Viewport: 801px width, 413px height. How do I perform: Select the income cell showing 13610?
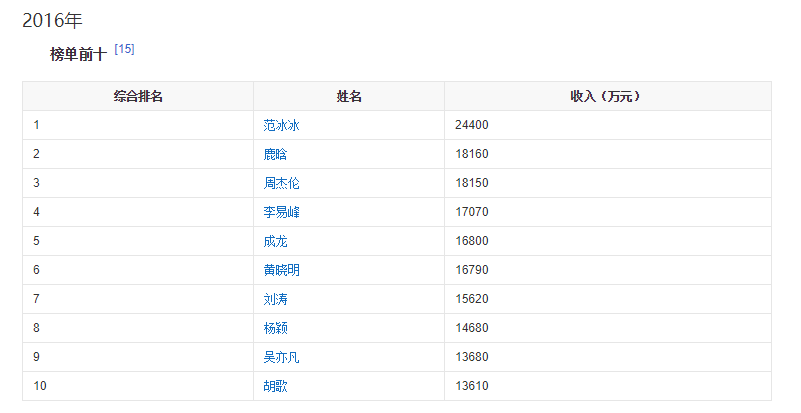point(471,386)
